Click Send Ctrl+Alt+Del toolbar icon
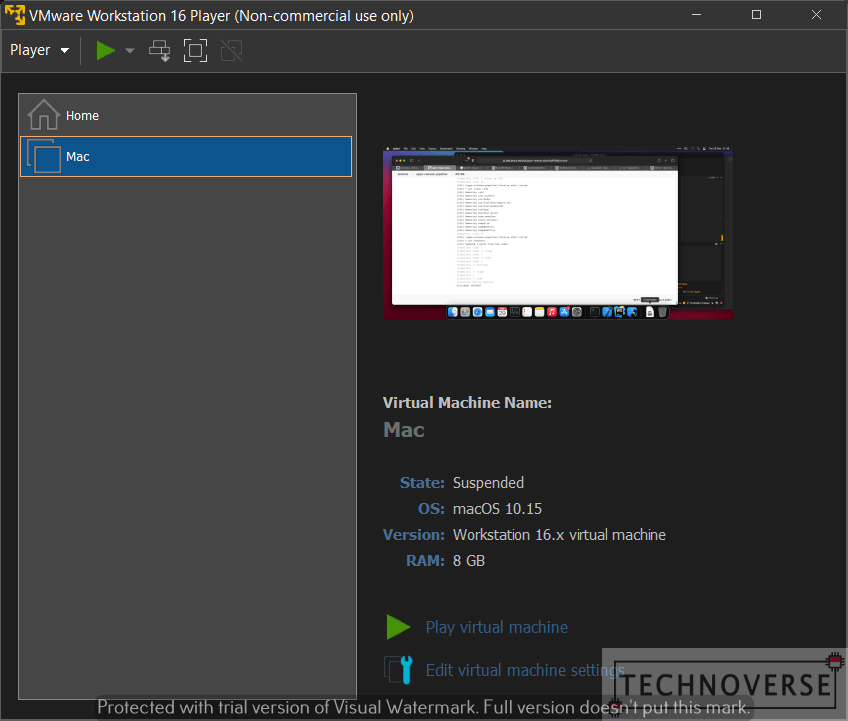This screenshot has width=848, height=721. (160, 51)
